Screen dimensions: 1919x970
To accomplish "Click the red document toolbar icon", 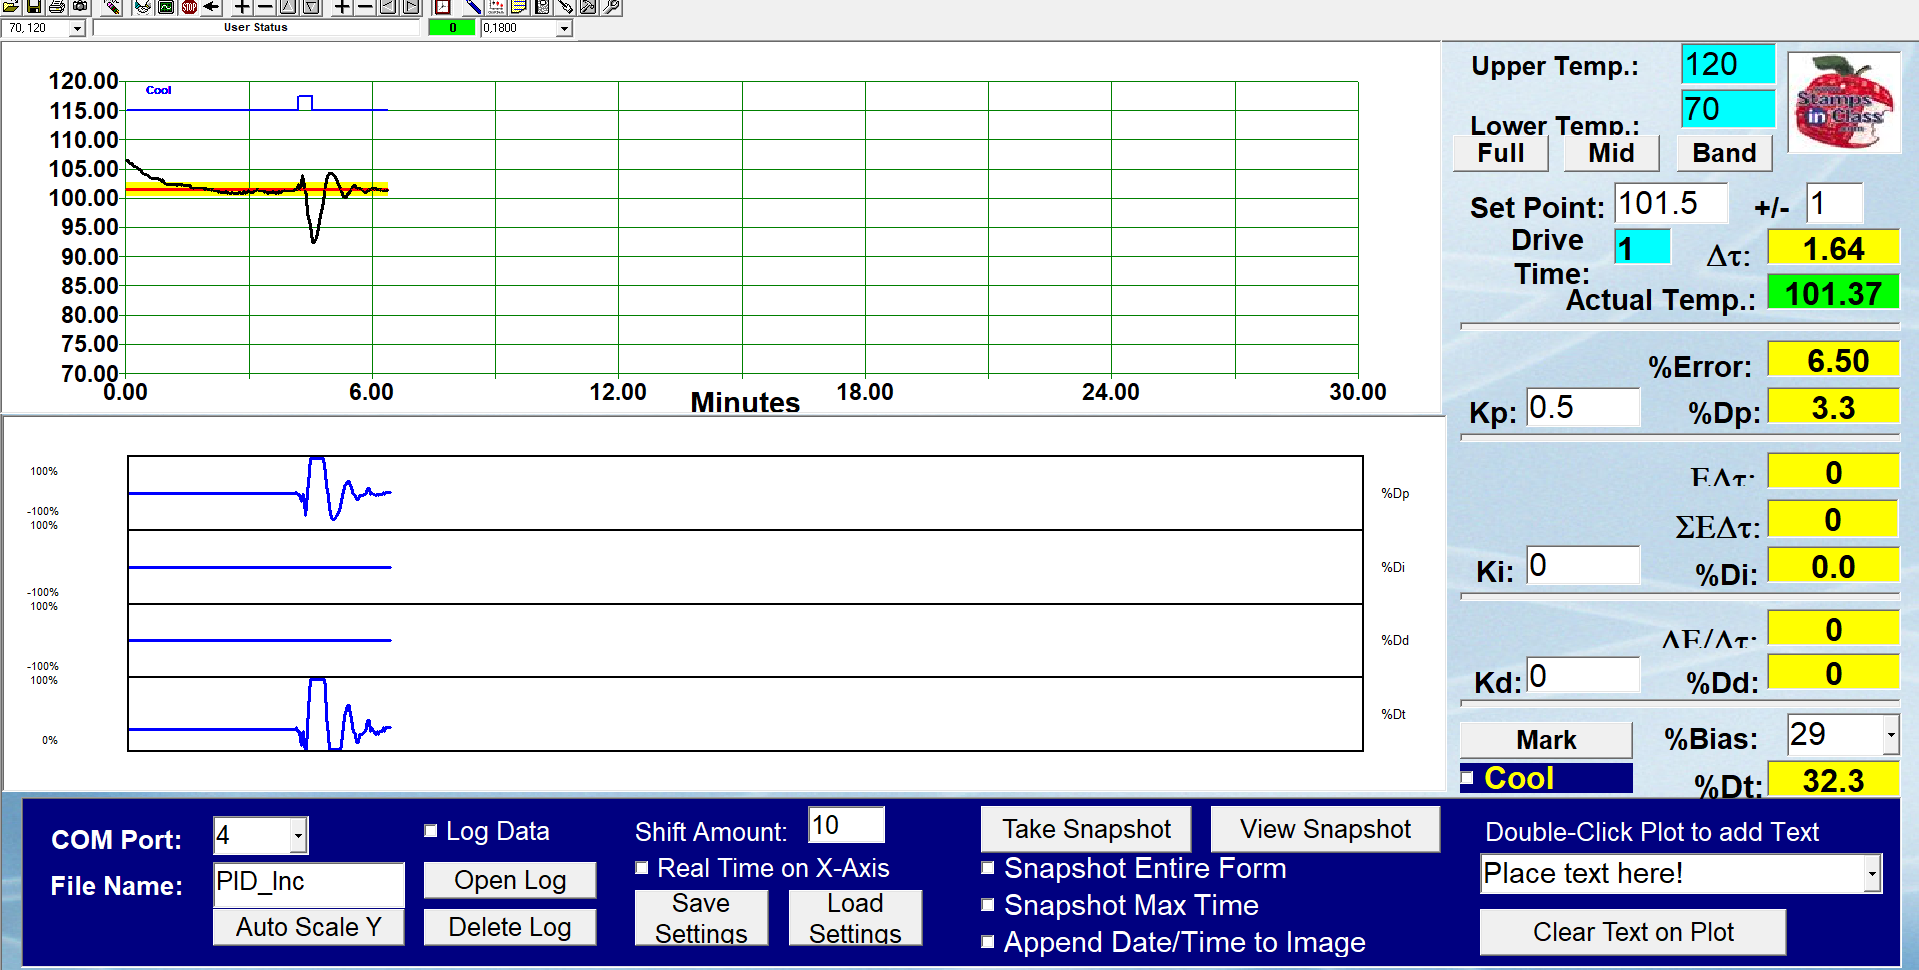I will [442, 7].
